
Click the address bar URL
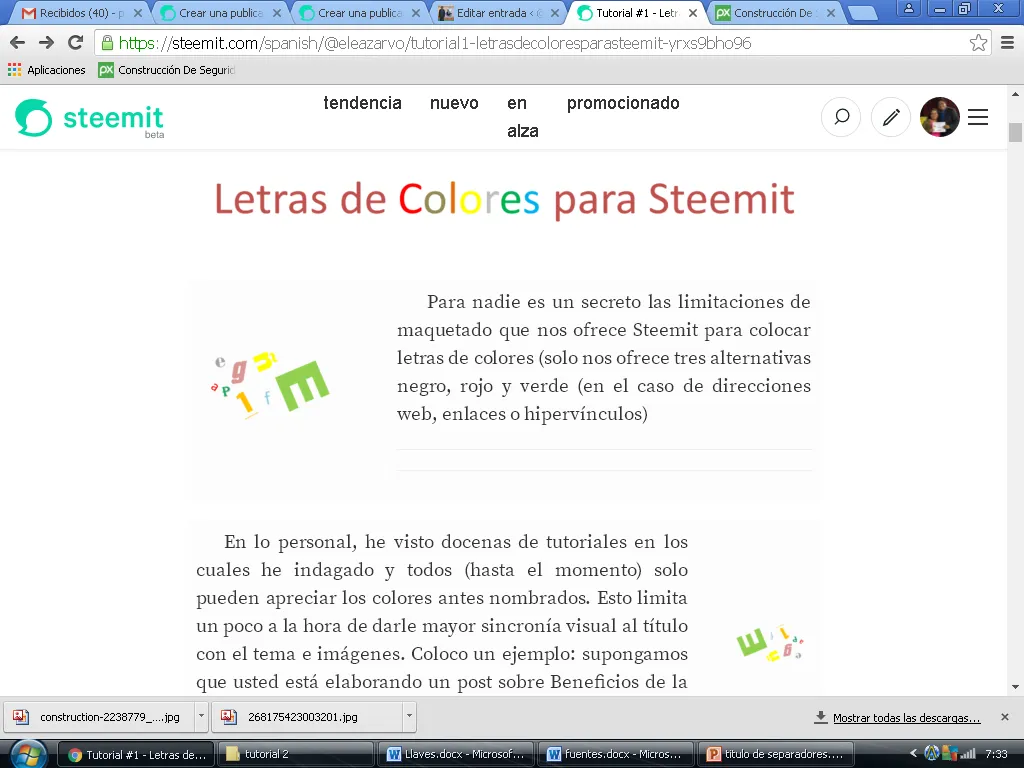(x=434, y=43)
